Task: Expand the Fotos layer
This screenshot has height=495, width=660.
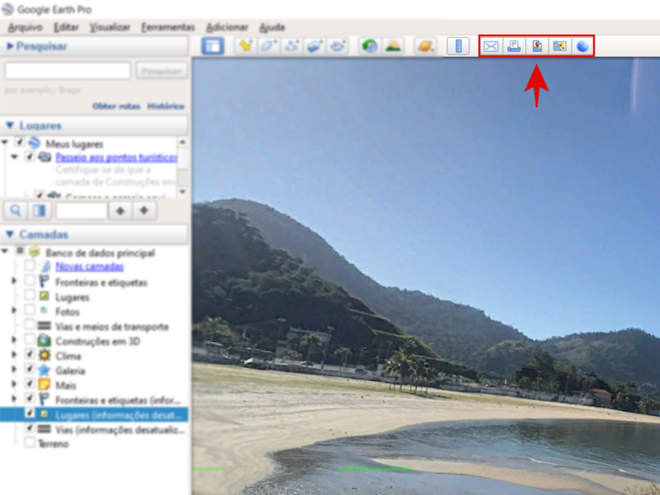Action: [14, 310]
